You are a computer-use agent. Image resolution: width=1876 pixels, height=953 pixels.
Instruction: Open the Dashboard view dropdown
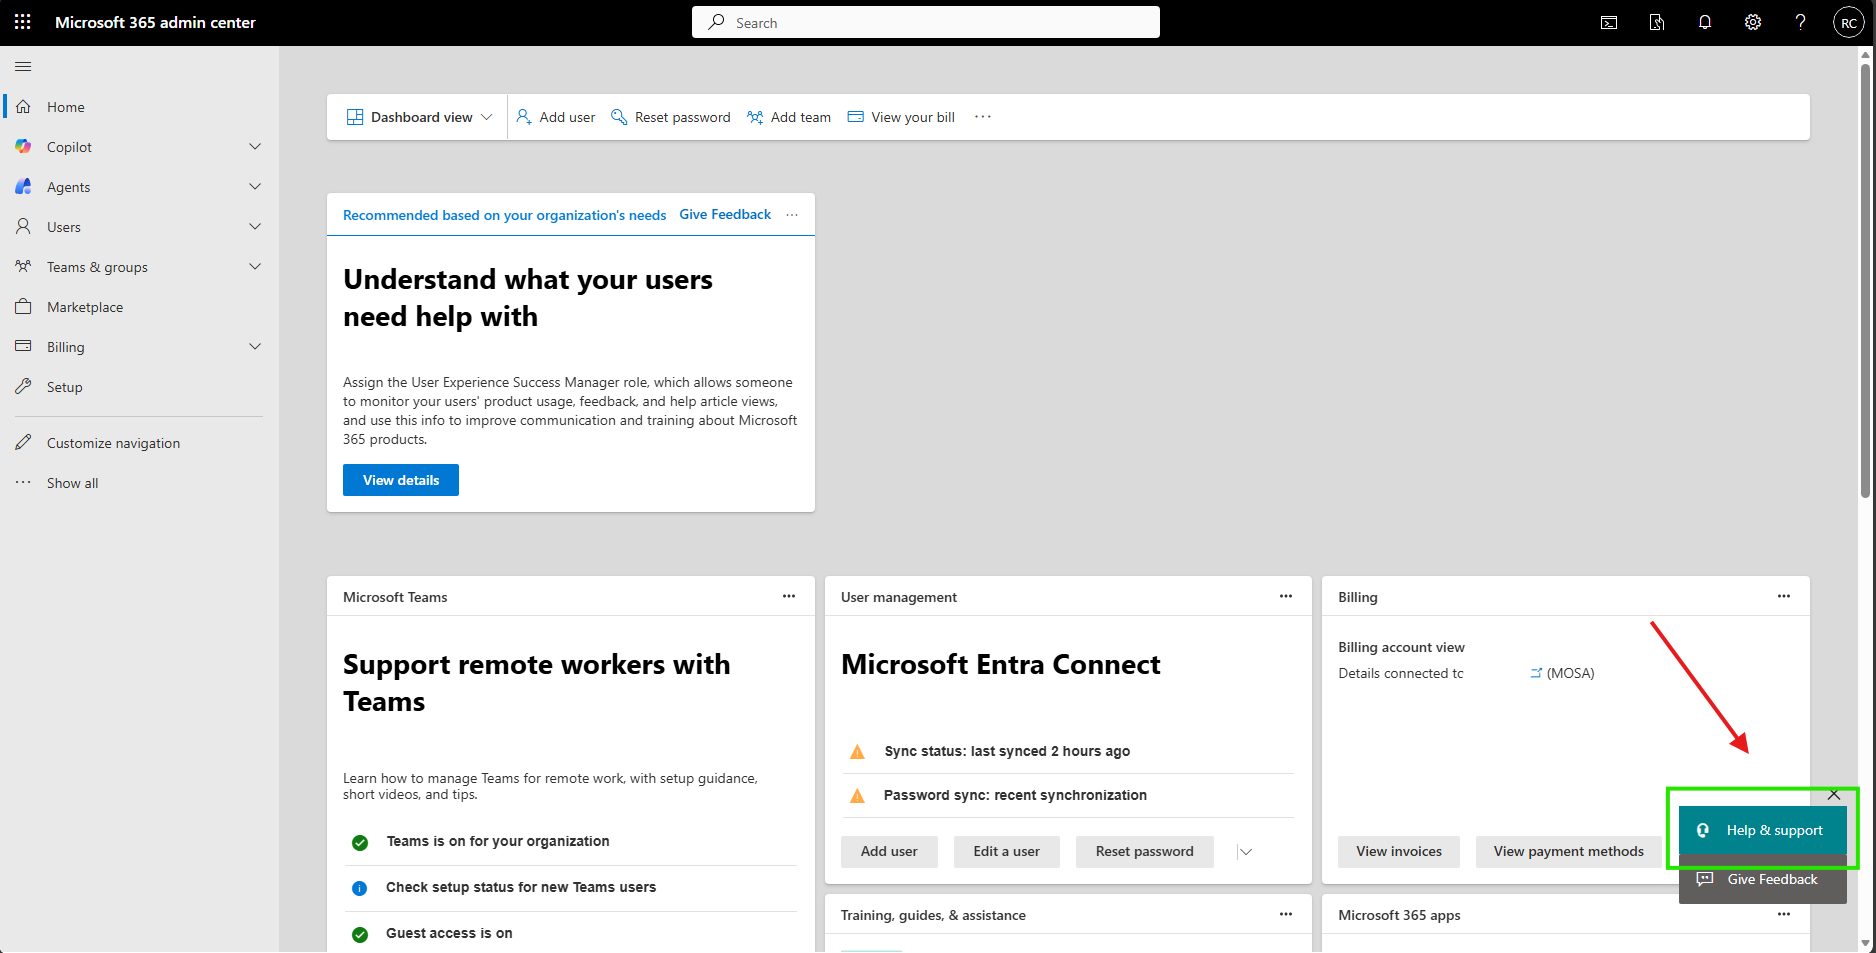click(x=419, y=117)
